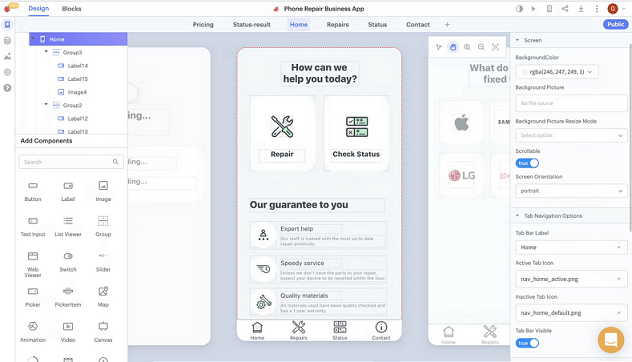Click the zoom in magnifier icon
The image size is (632, 362).
click(x=467, y=47)
